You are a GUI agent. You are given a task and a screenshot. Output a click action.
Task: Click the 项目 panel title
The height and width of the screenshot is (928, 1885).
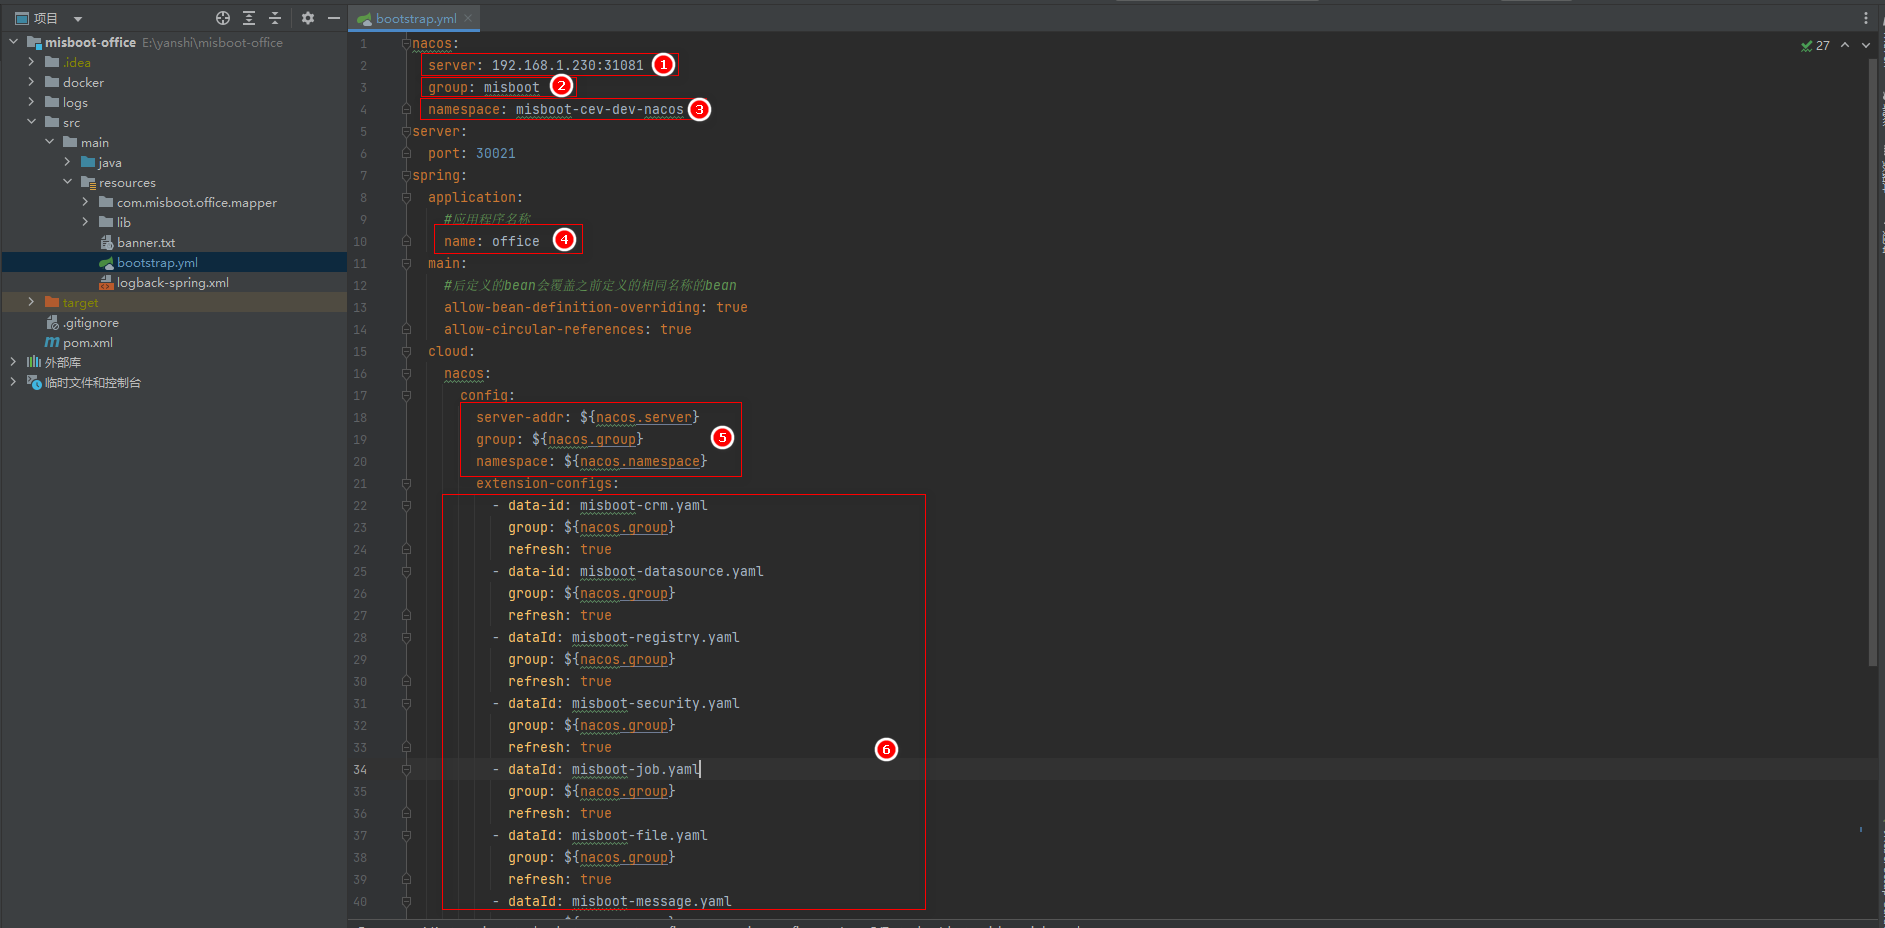pos(46,18)
